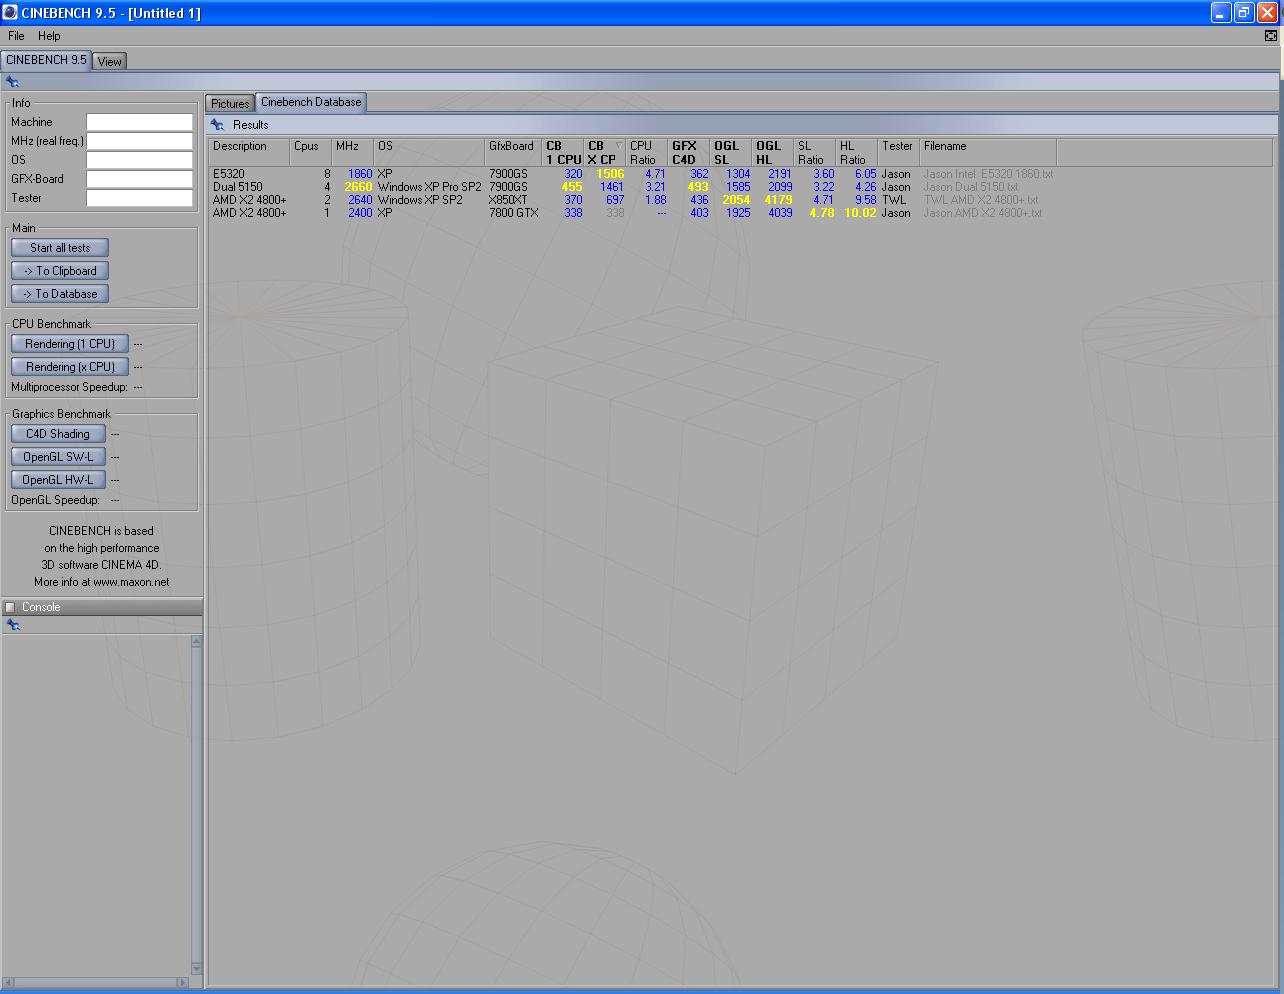Image resolution: width=1284 pixels, height=994 pixels.
Task: Select the AMD X2 4800+ row with the X850XT board
Action: 249,200
